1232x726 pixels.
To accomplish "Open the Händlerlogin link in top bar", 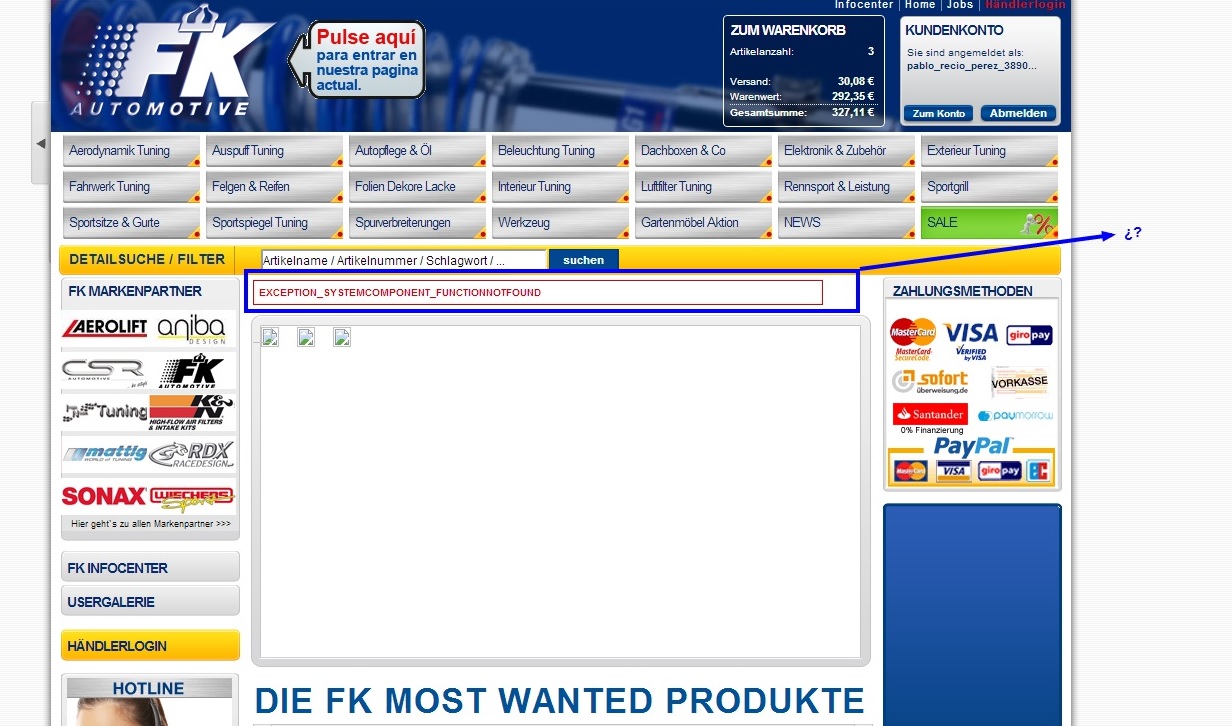I will point(1025,5).
